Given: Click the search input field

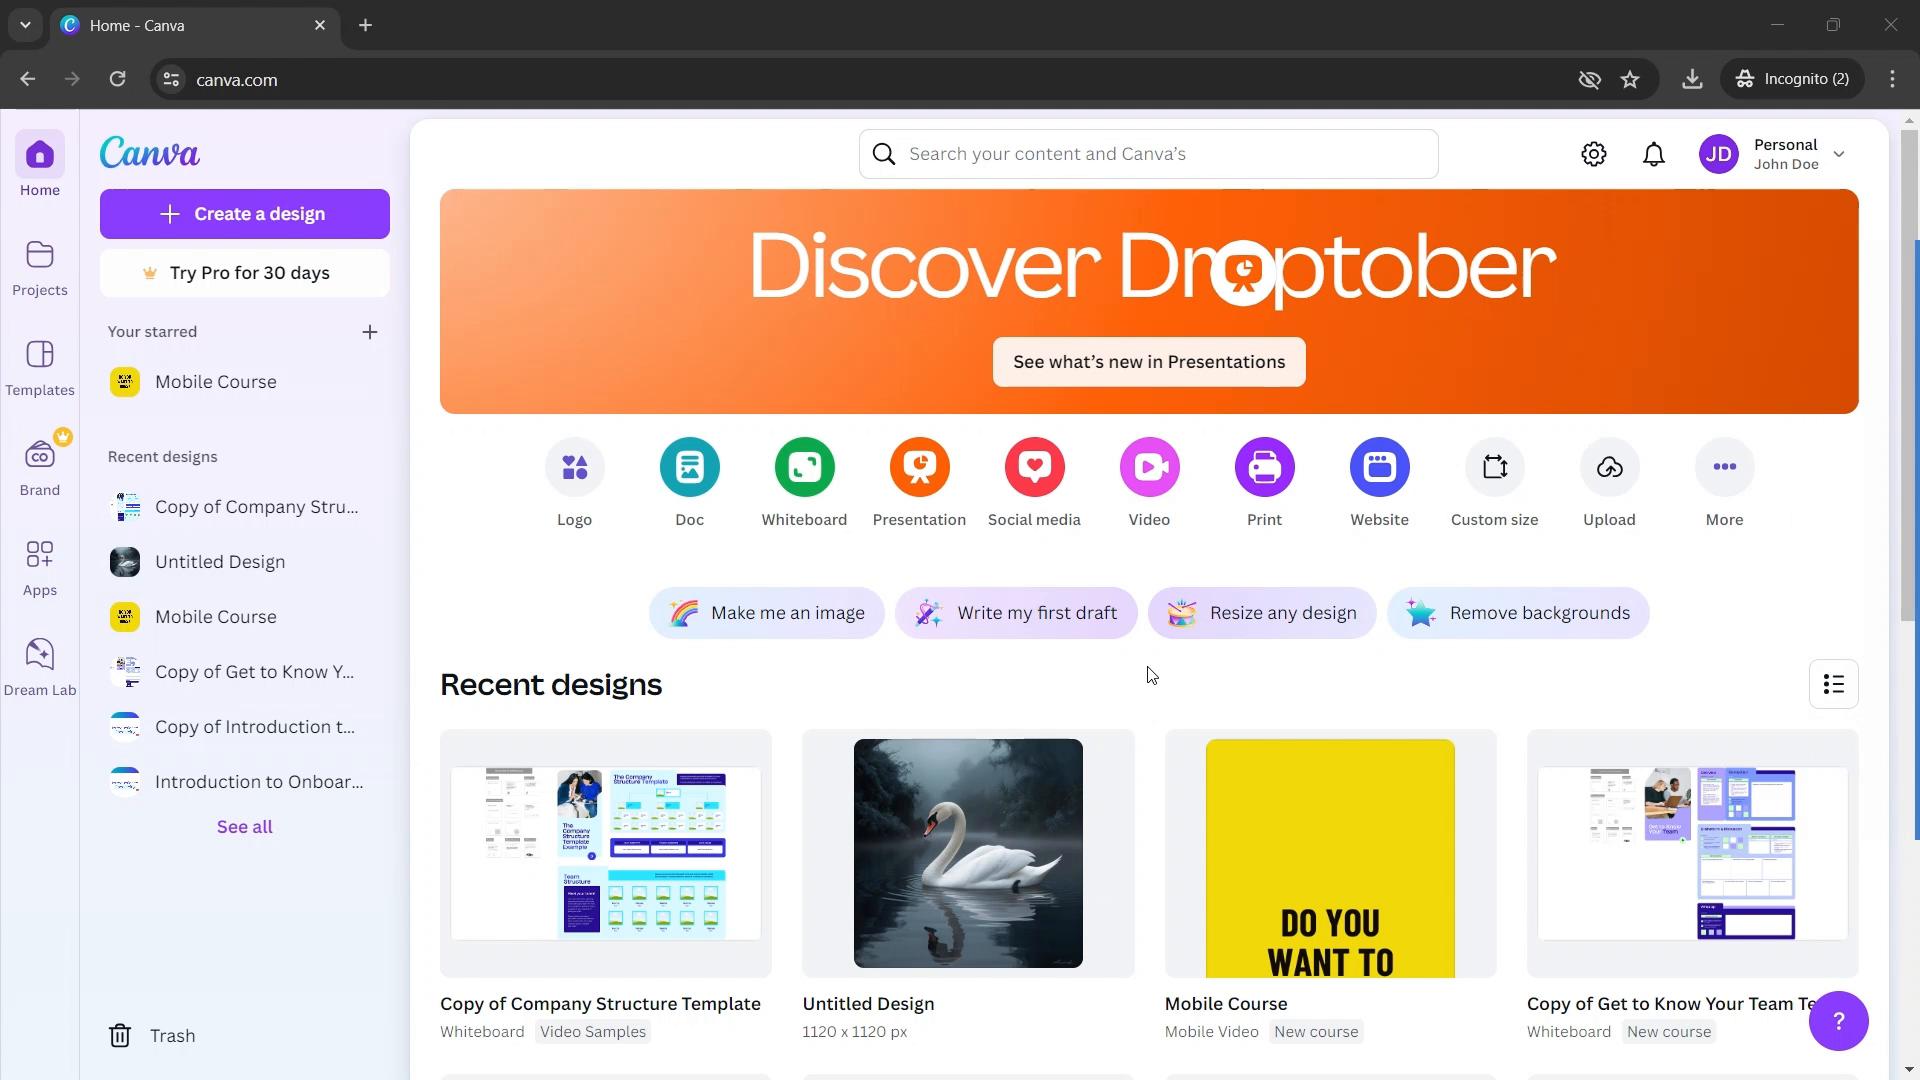Looking at the screenshot, I should [1147, 153].
